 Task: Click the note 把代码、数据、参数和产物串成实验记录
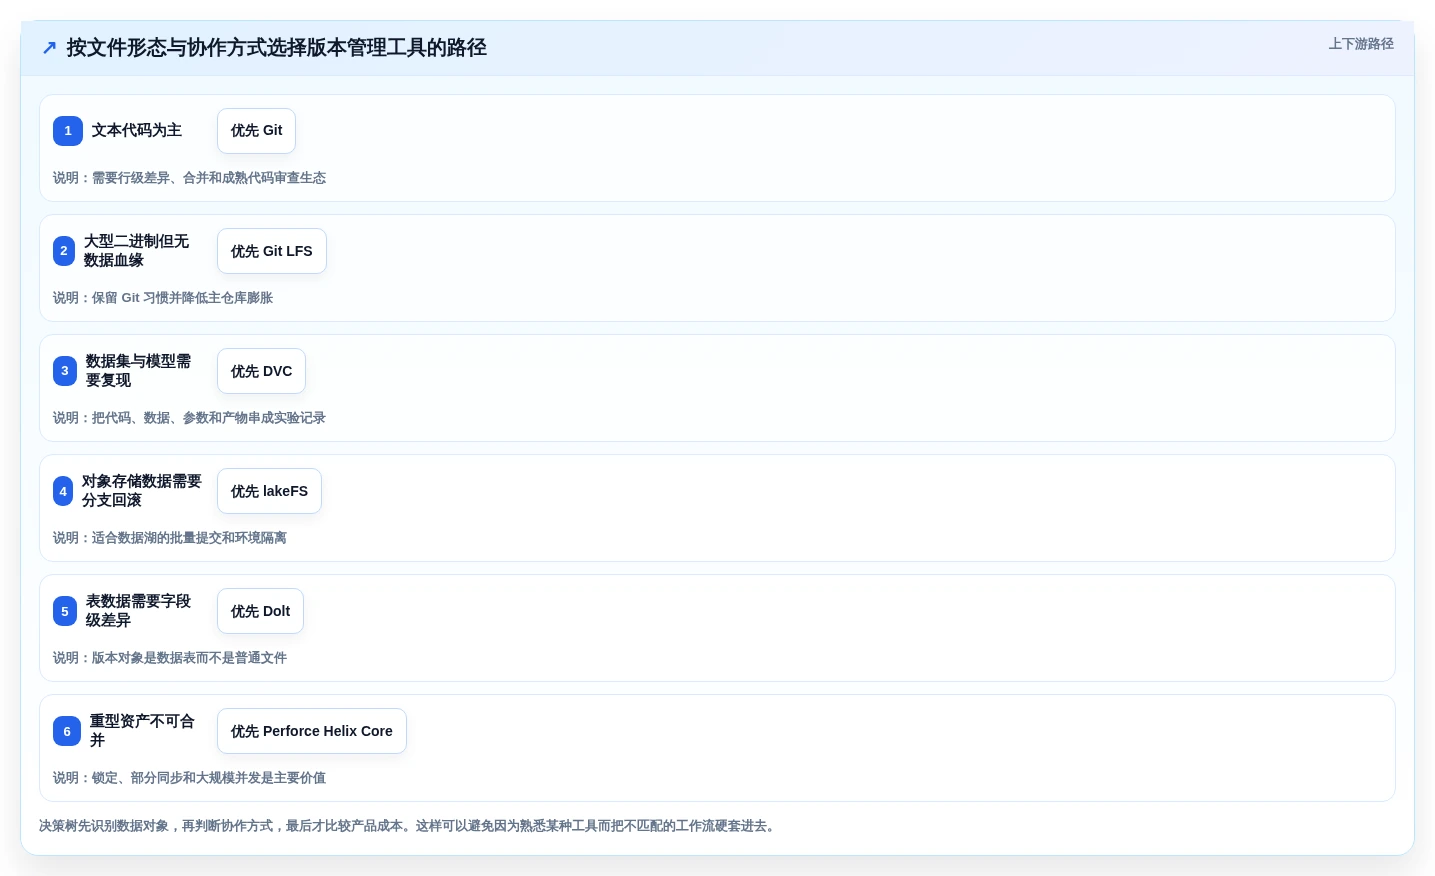tap(189, 418)
